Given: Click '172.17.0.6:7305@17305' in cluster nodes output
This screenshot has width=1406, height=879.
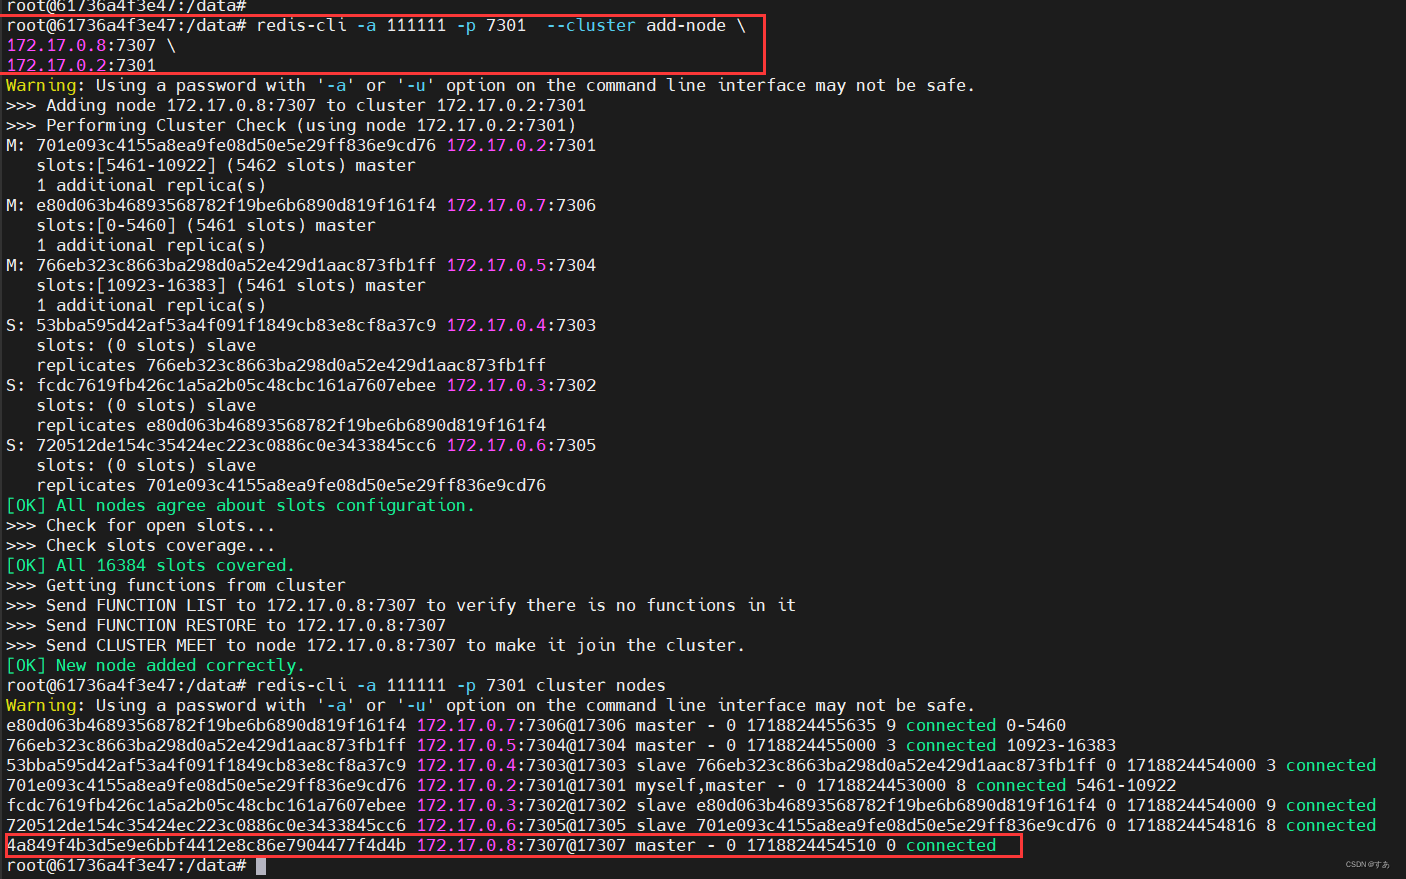Looking at the screenshot, I should [x=521, y=826].
